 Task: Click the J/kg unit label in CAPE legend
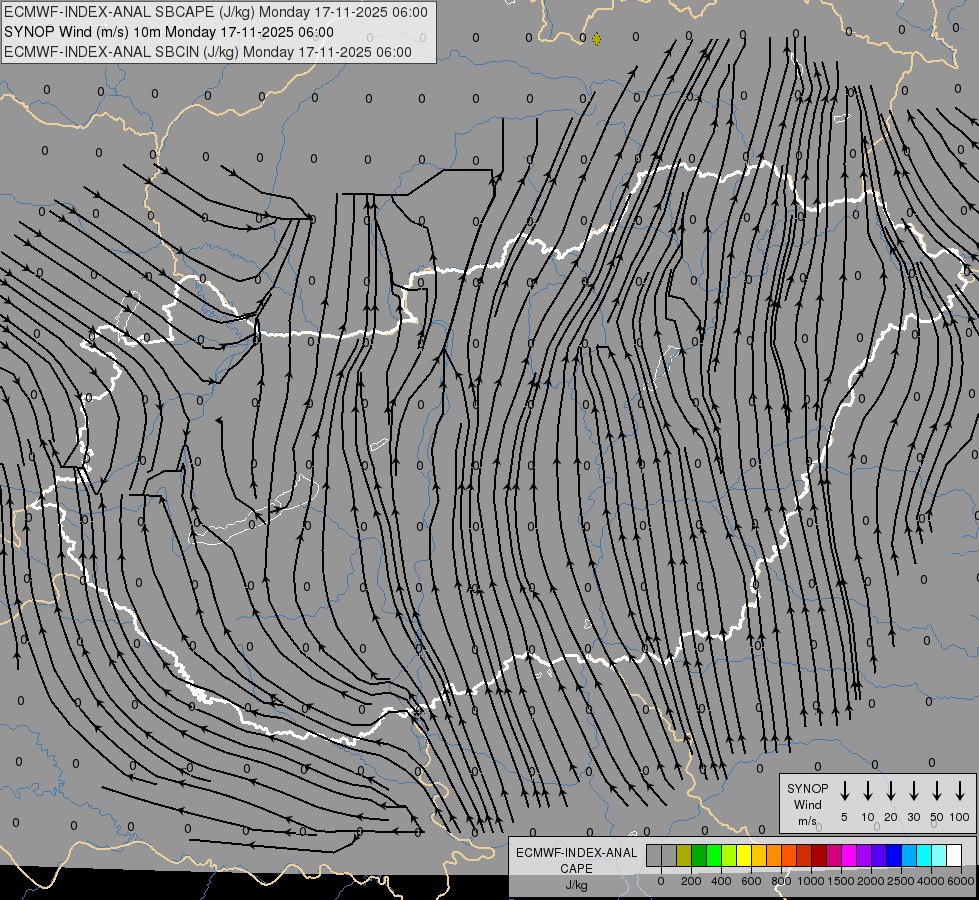pos(576,885)
